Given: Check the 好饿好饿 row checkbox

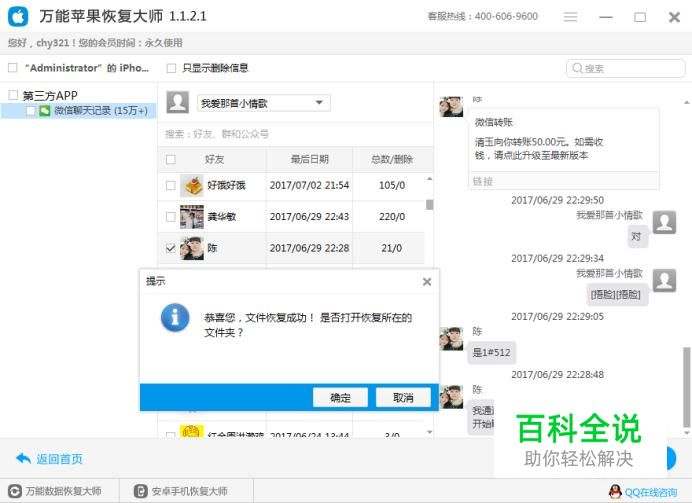Looking at the screenshot, I should tap(171, 185).
